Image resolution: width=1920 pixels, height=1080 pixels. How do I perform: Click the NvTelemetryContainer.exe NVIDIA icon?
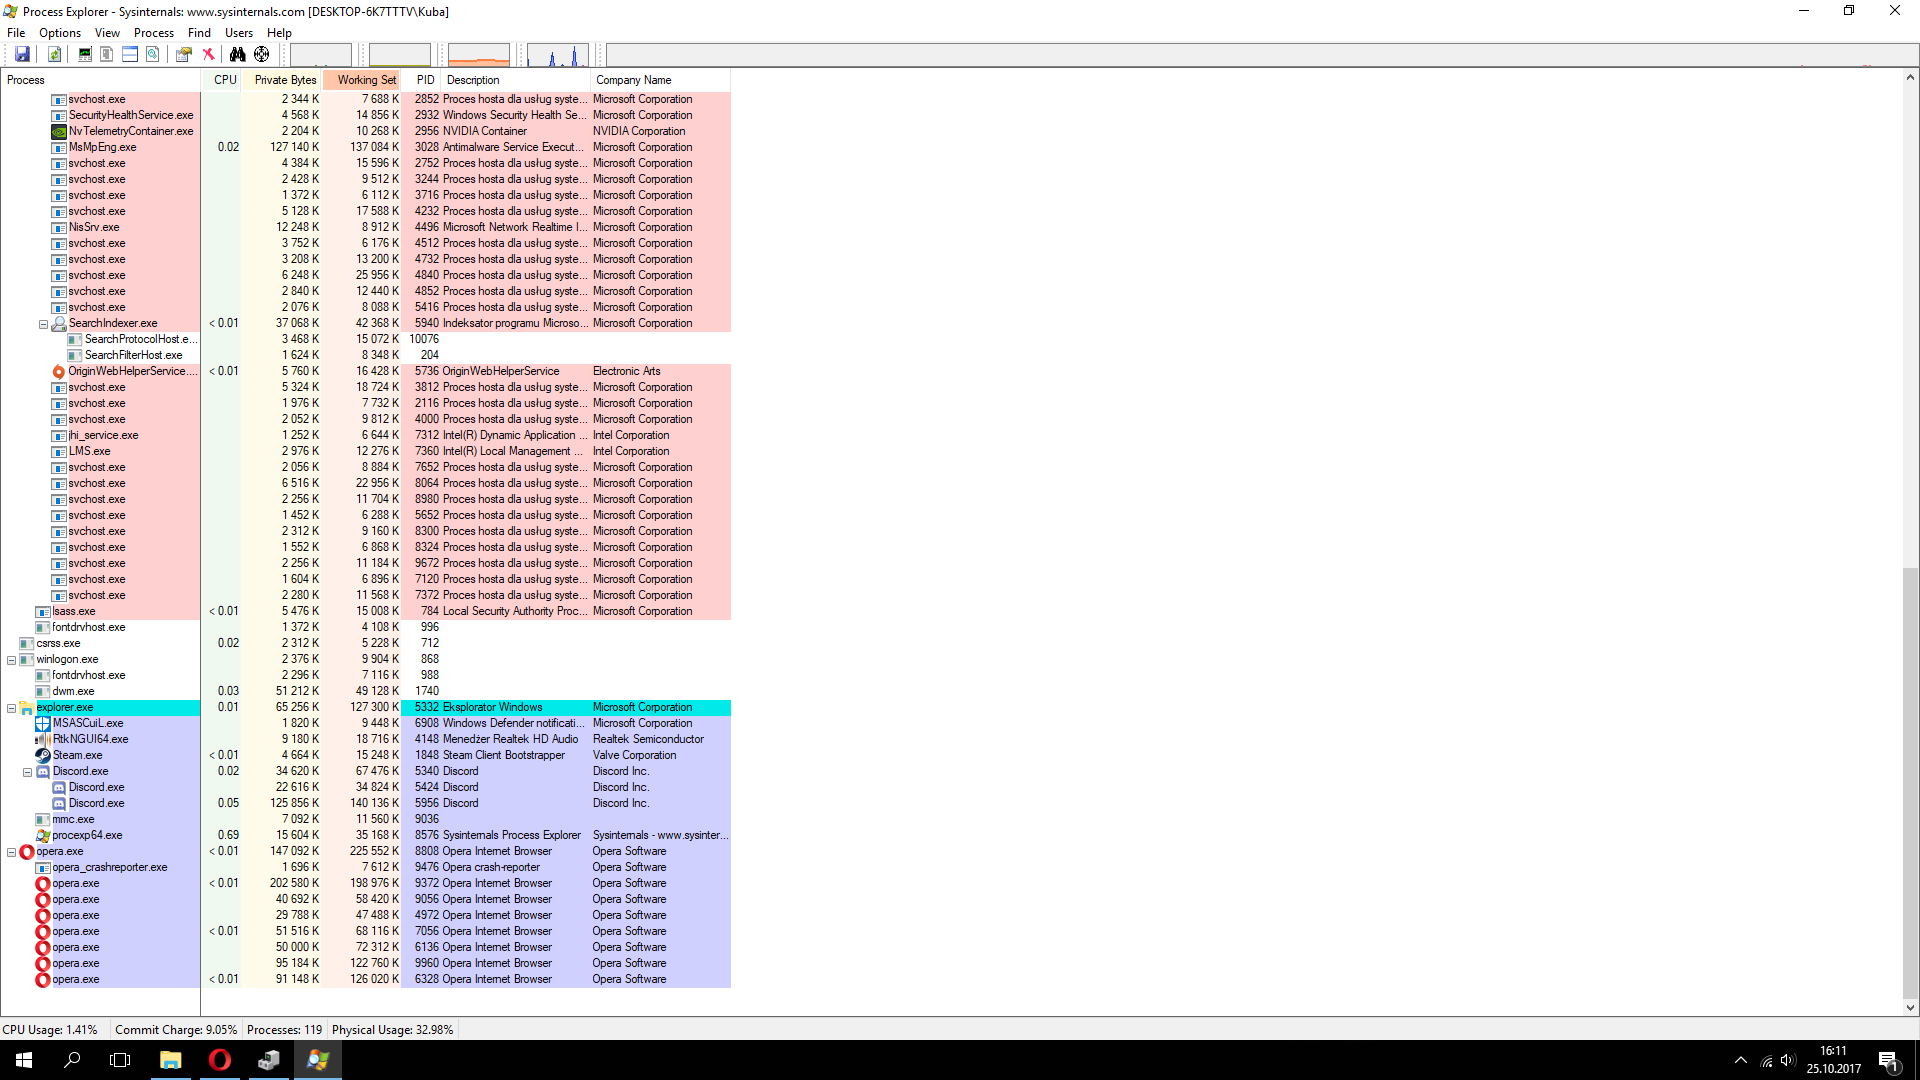tap(59, 132)
